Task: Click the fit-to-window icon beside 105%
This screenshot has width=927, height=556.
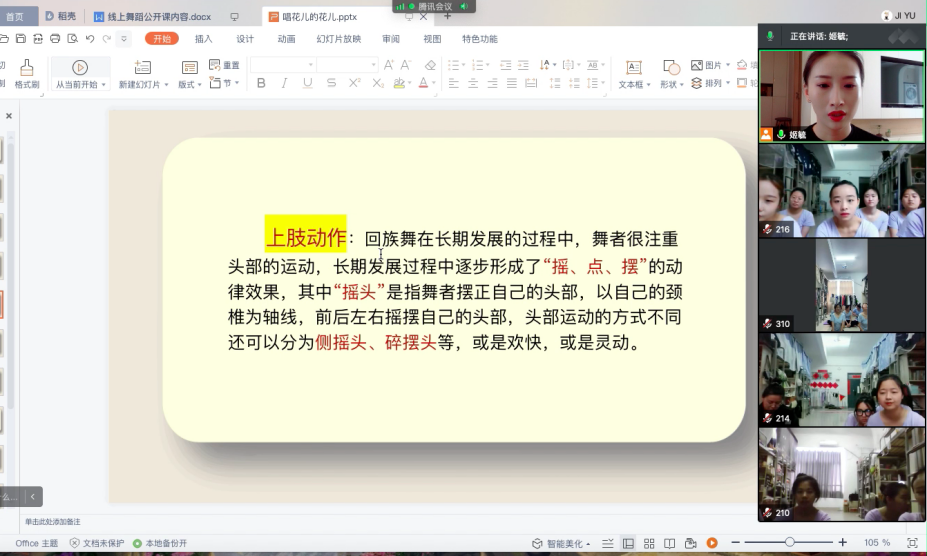Action: 911,543
